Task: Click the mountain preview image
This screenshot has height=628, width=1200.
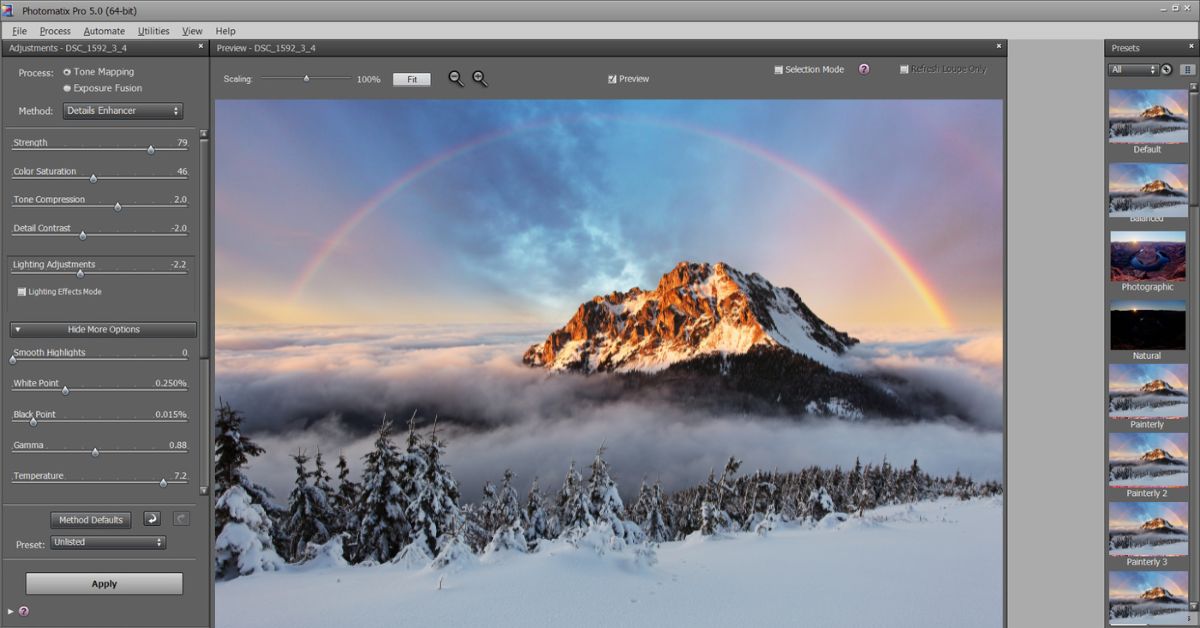Action: click(609, 363)
